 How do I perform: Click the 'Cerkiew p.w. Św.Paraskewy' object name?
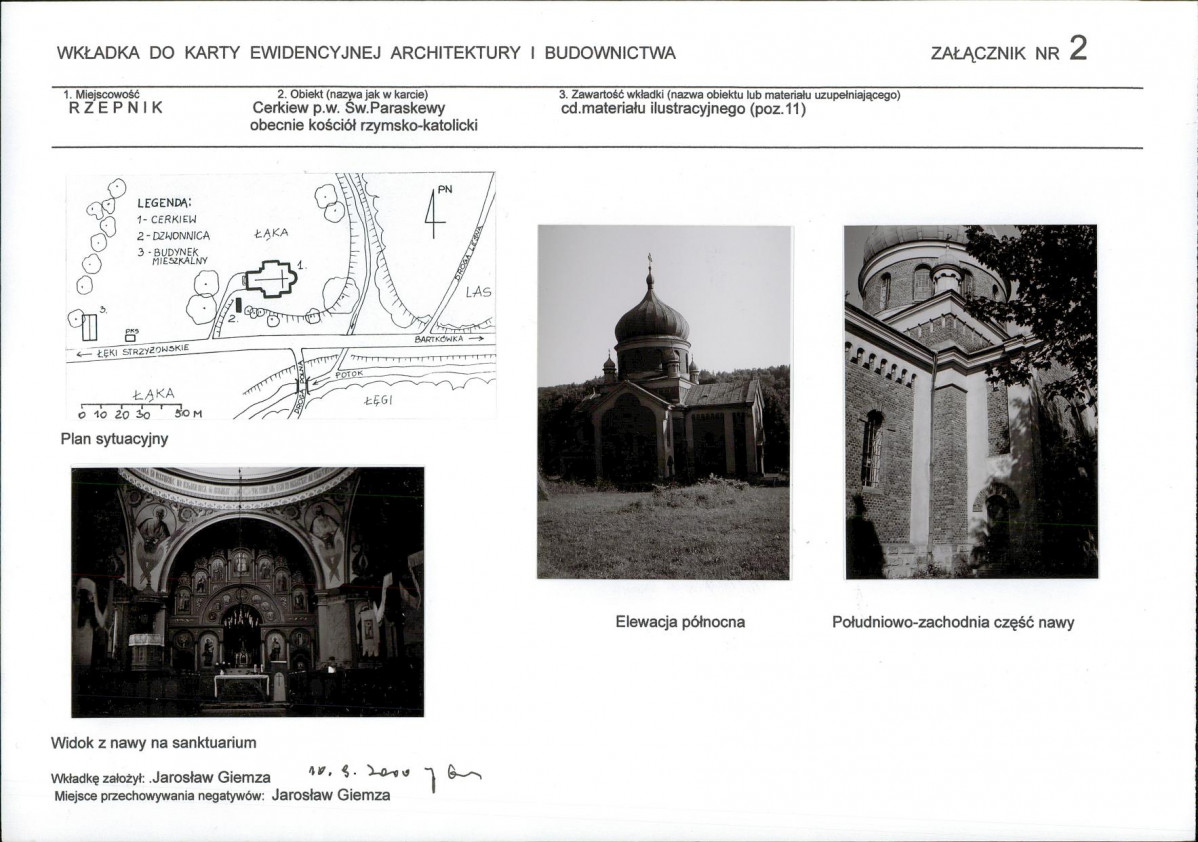click(349, 108)
